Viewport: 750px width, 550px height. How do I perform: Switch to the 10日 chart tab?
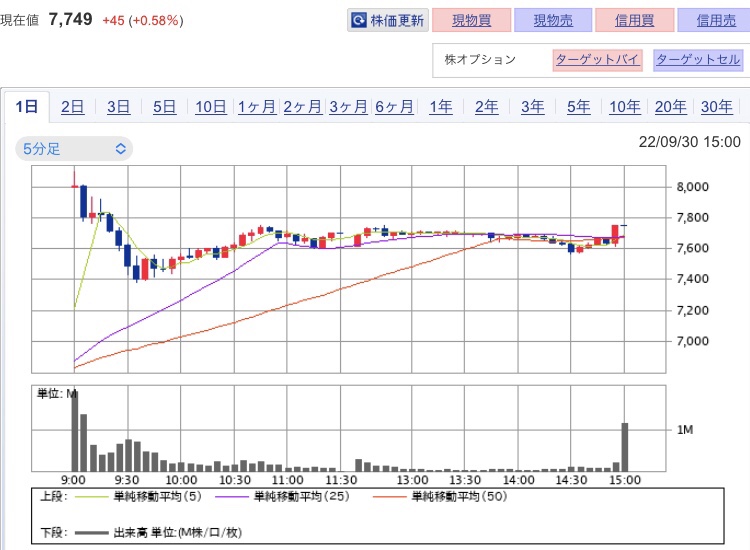point(210,106)
